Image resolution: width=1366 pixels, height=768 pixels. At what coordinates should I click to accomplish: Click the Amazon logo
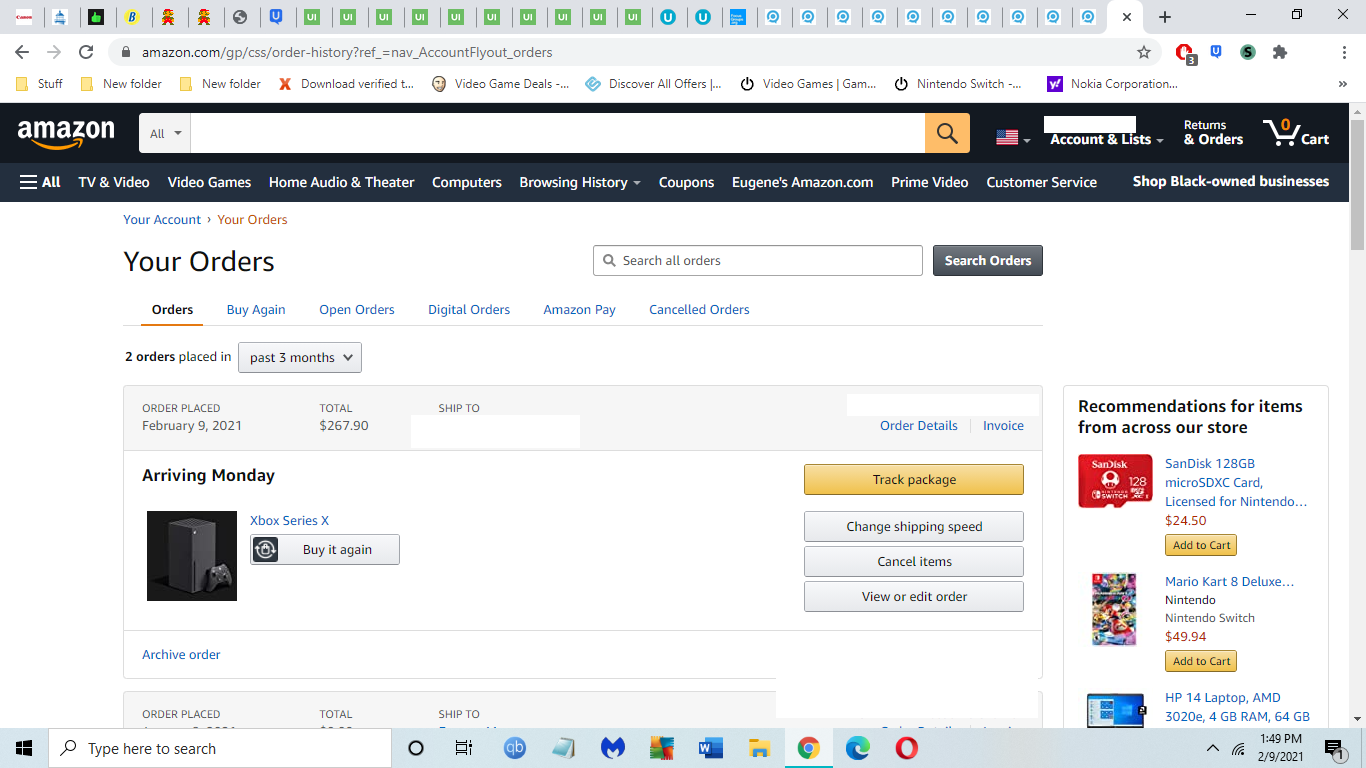(66, 133)
